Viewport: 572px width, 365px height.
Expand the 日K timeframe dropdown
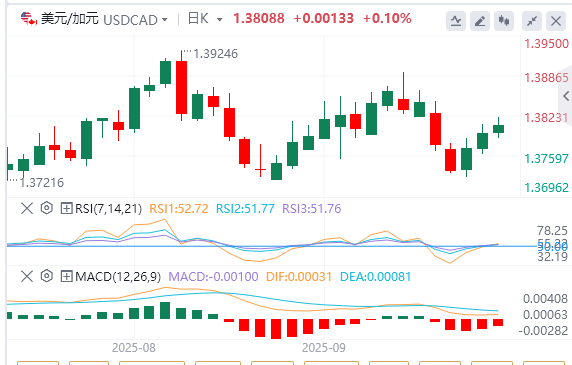(x=220, y=20)
